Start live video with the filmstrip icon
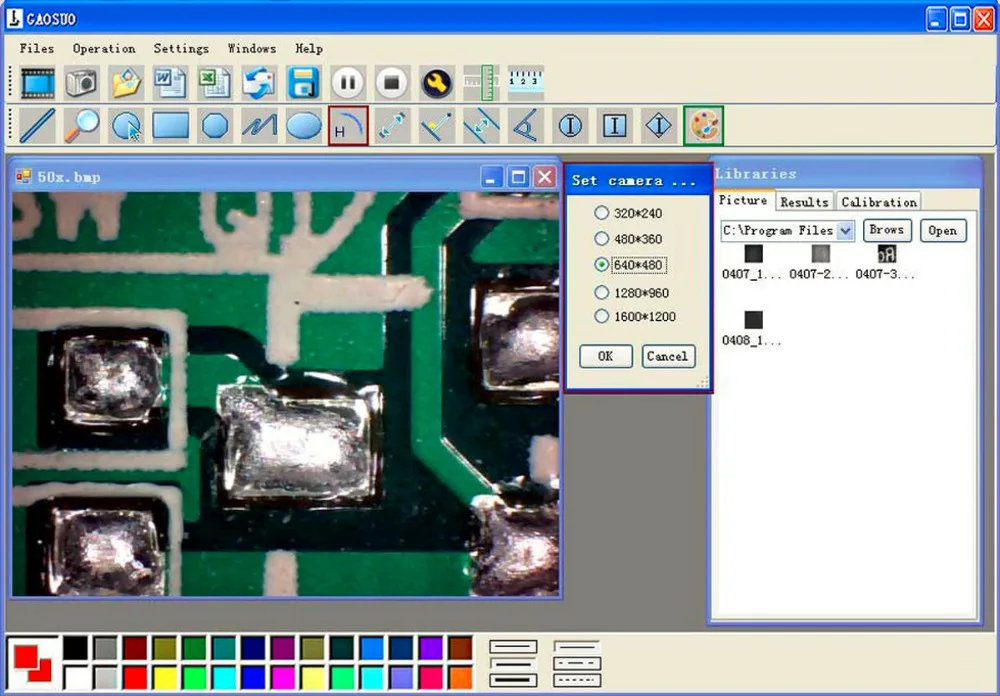 tap(38, 83)
